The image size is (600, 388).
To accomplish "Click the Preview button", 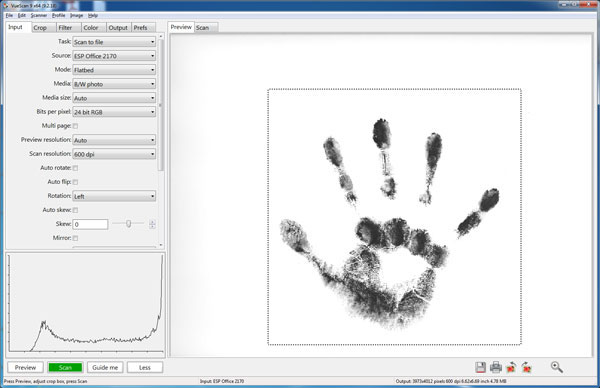I will (25, 367).
